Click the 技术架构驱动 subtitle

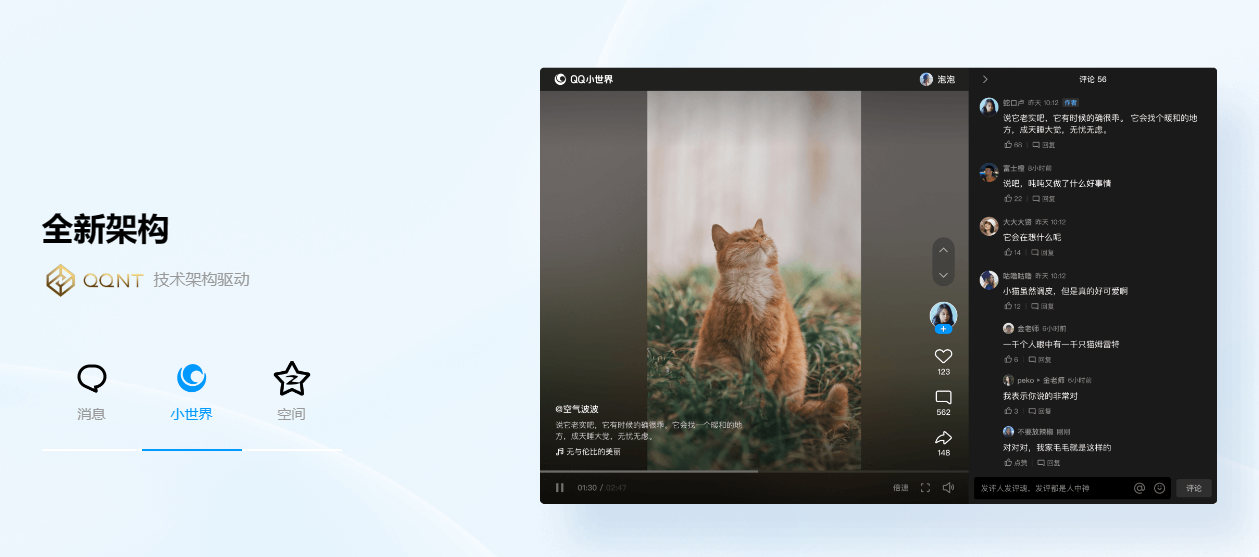(x=201, y=280)
